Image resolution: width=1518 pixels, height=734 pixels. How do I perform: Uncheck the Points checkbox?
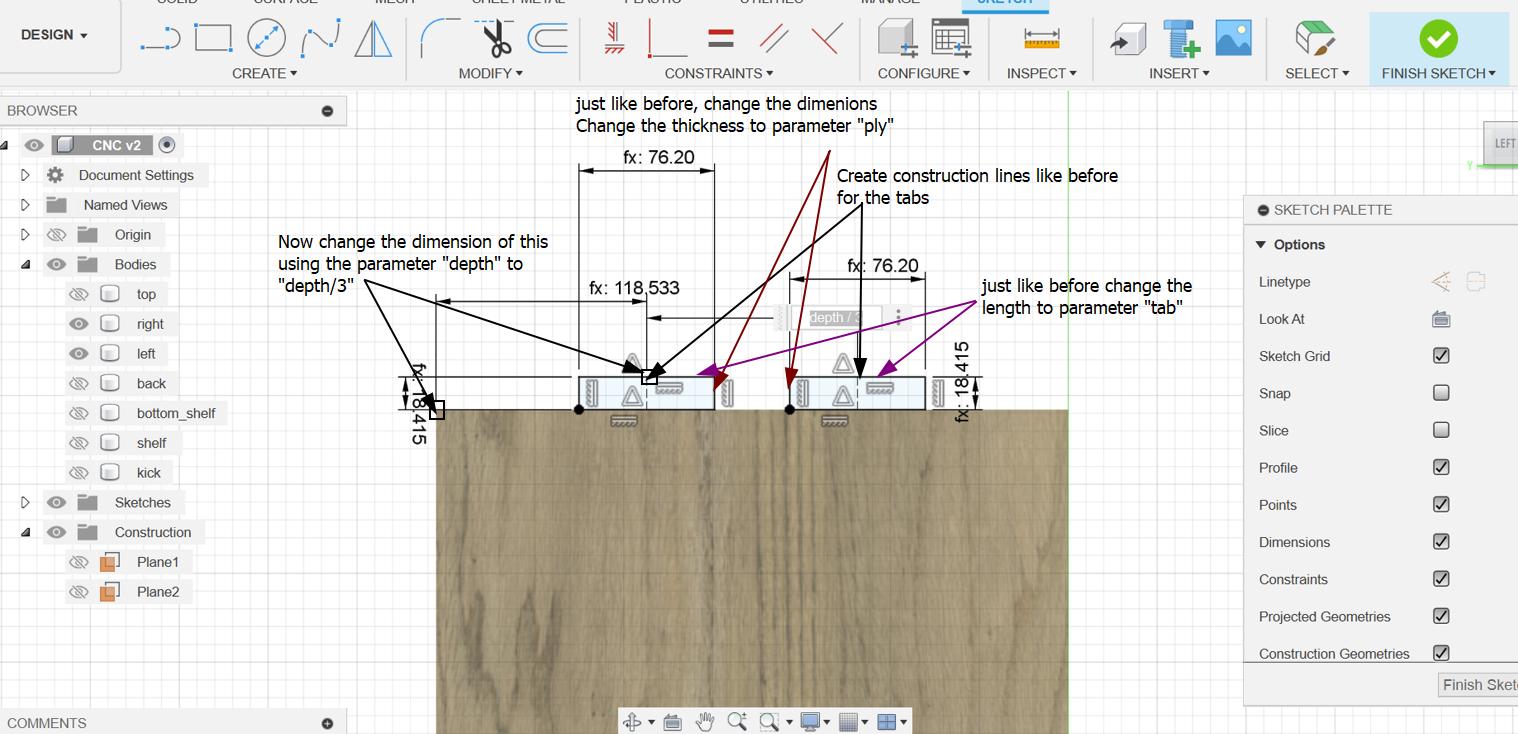coord(1441,505)
